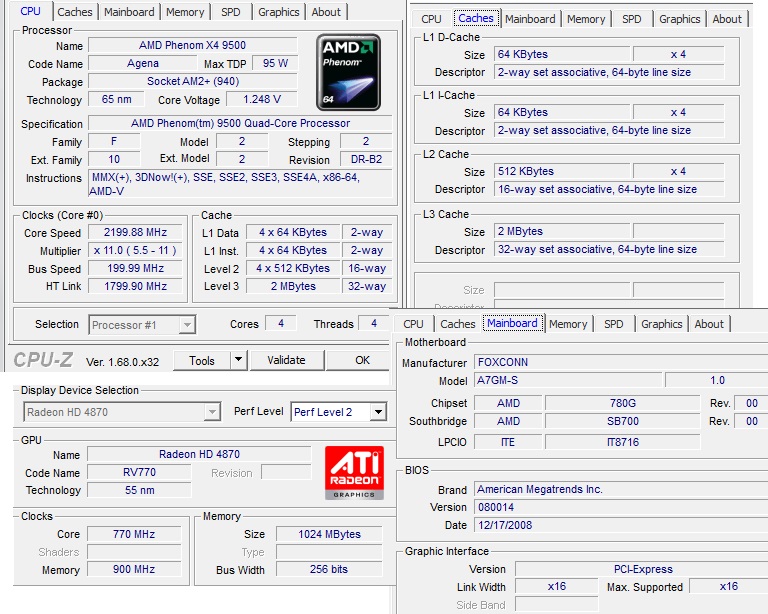Click the ATI Radeon Graphics logo
This screenshot has height=614, width=768.
[353, 473]
